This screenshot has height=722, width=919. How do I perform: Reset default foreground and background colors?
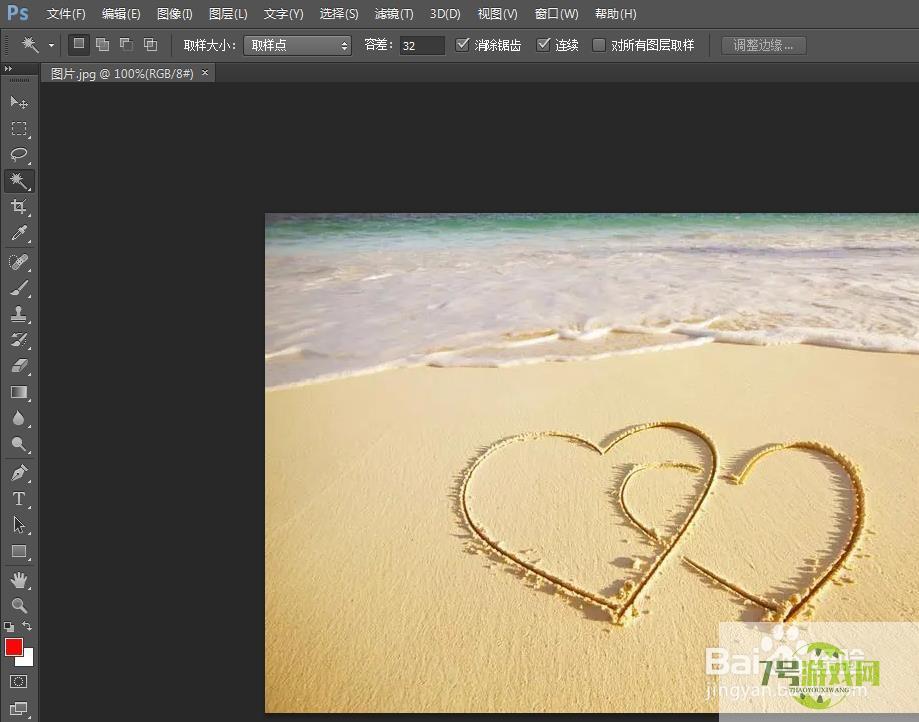pyautogui.click(x=9, y=626)
